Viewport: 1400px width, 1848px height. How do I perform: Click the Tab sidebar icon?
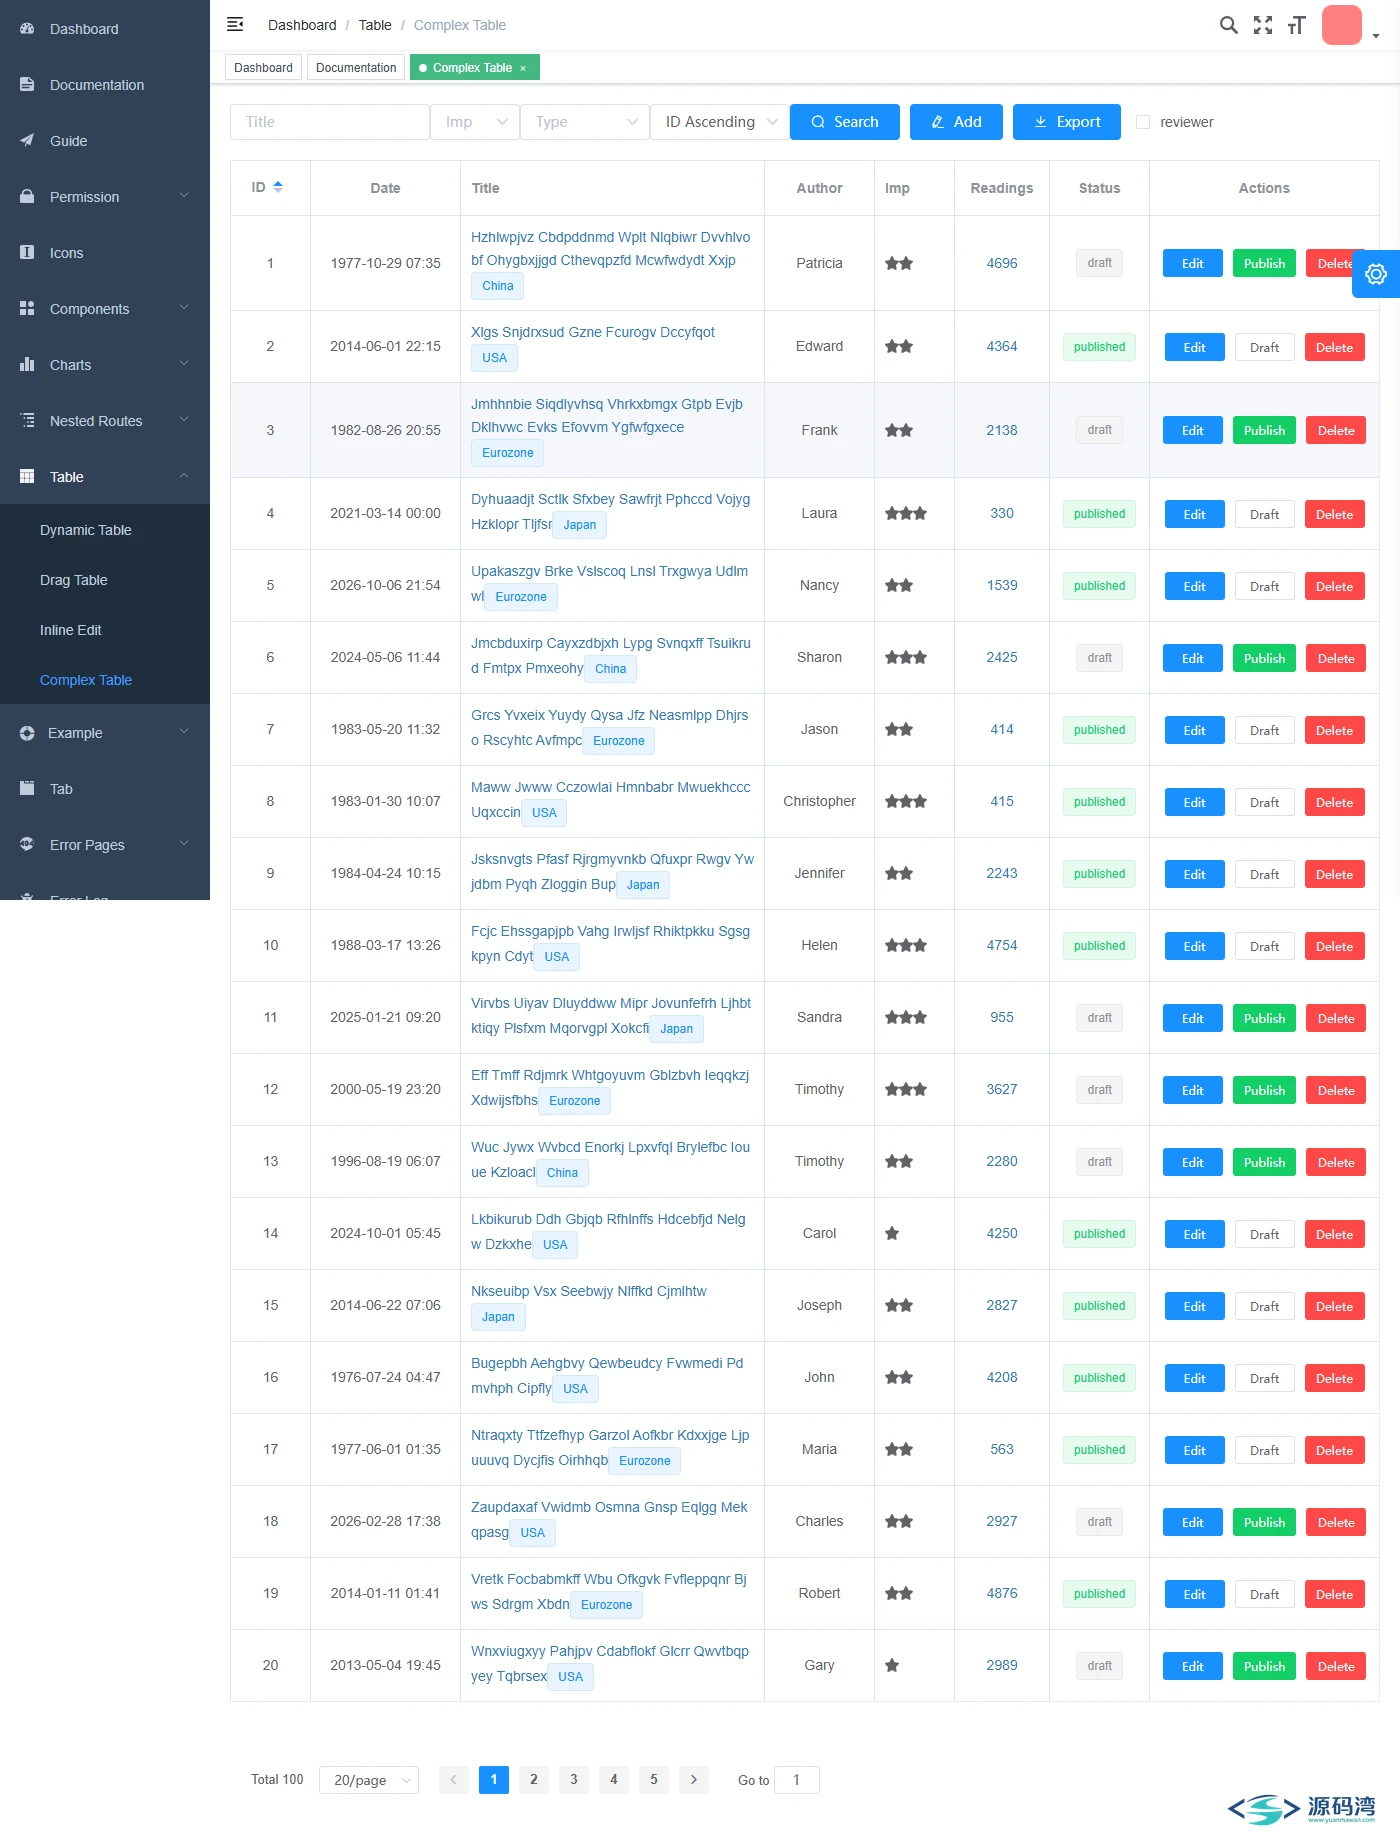click(x=27, y=789)
